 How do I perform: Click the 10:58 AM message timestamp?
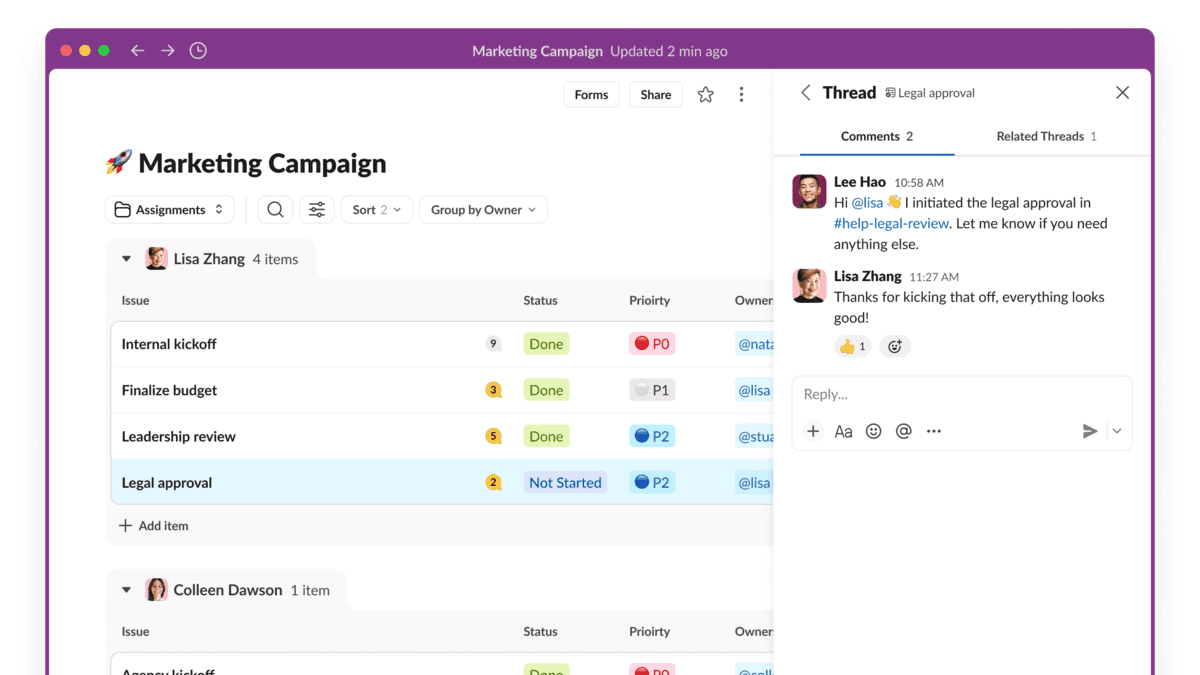pyautogui.click(x=919, y=183)
